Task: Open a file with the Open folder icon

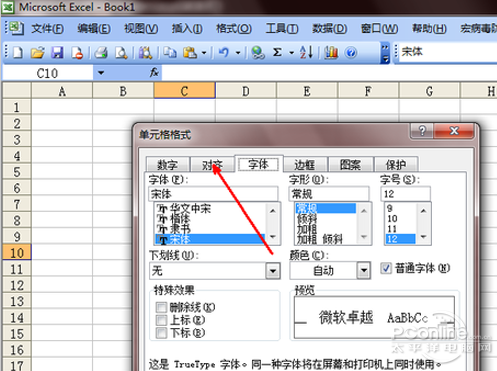Action: 38,53
